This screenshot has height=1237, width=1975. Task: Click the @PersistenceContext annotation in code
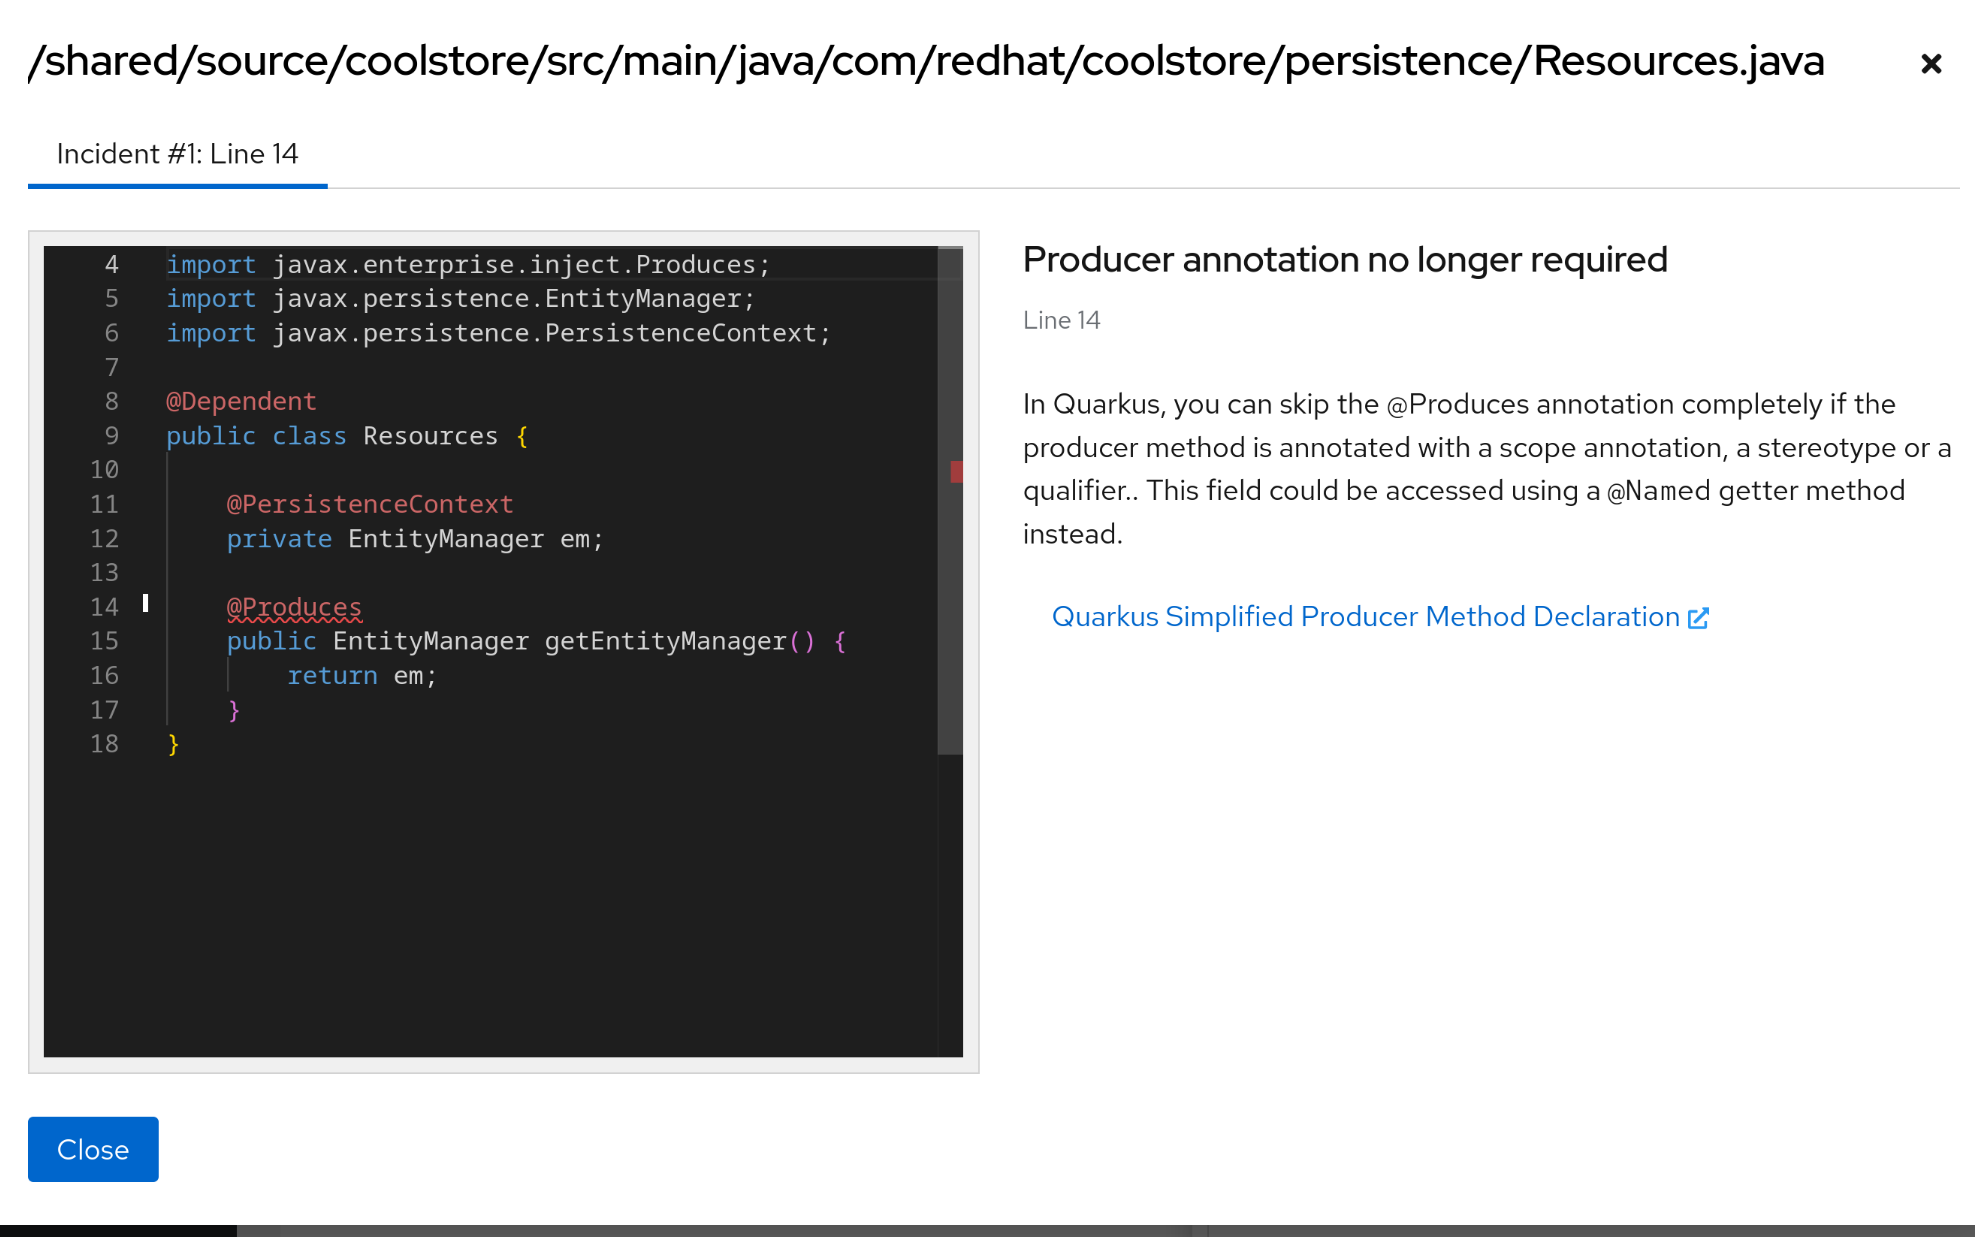(369, 504)
